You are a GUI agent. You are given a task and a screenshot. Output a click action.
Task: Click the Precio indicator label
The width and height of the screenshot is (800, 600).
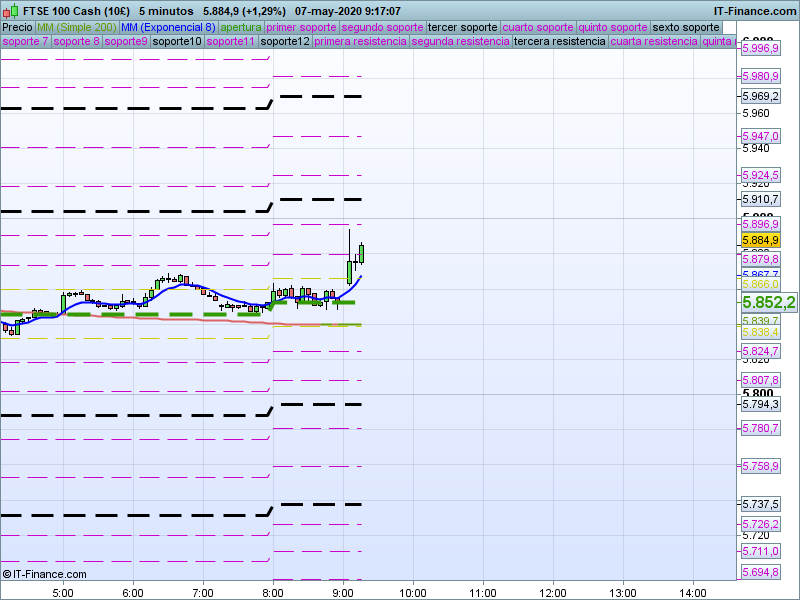coord(17,27)
